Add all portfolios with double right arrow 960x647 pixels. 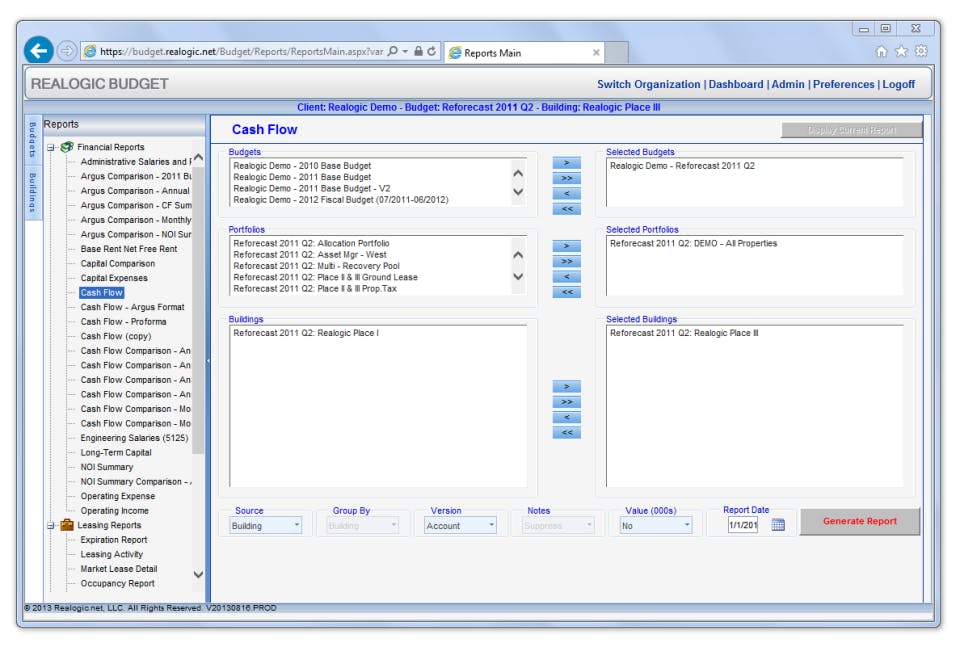pos(566,261)
